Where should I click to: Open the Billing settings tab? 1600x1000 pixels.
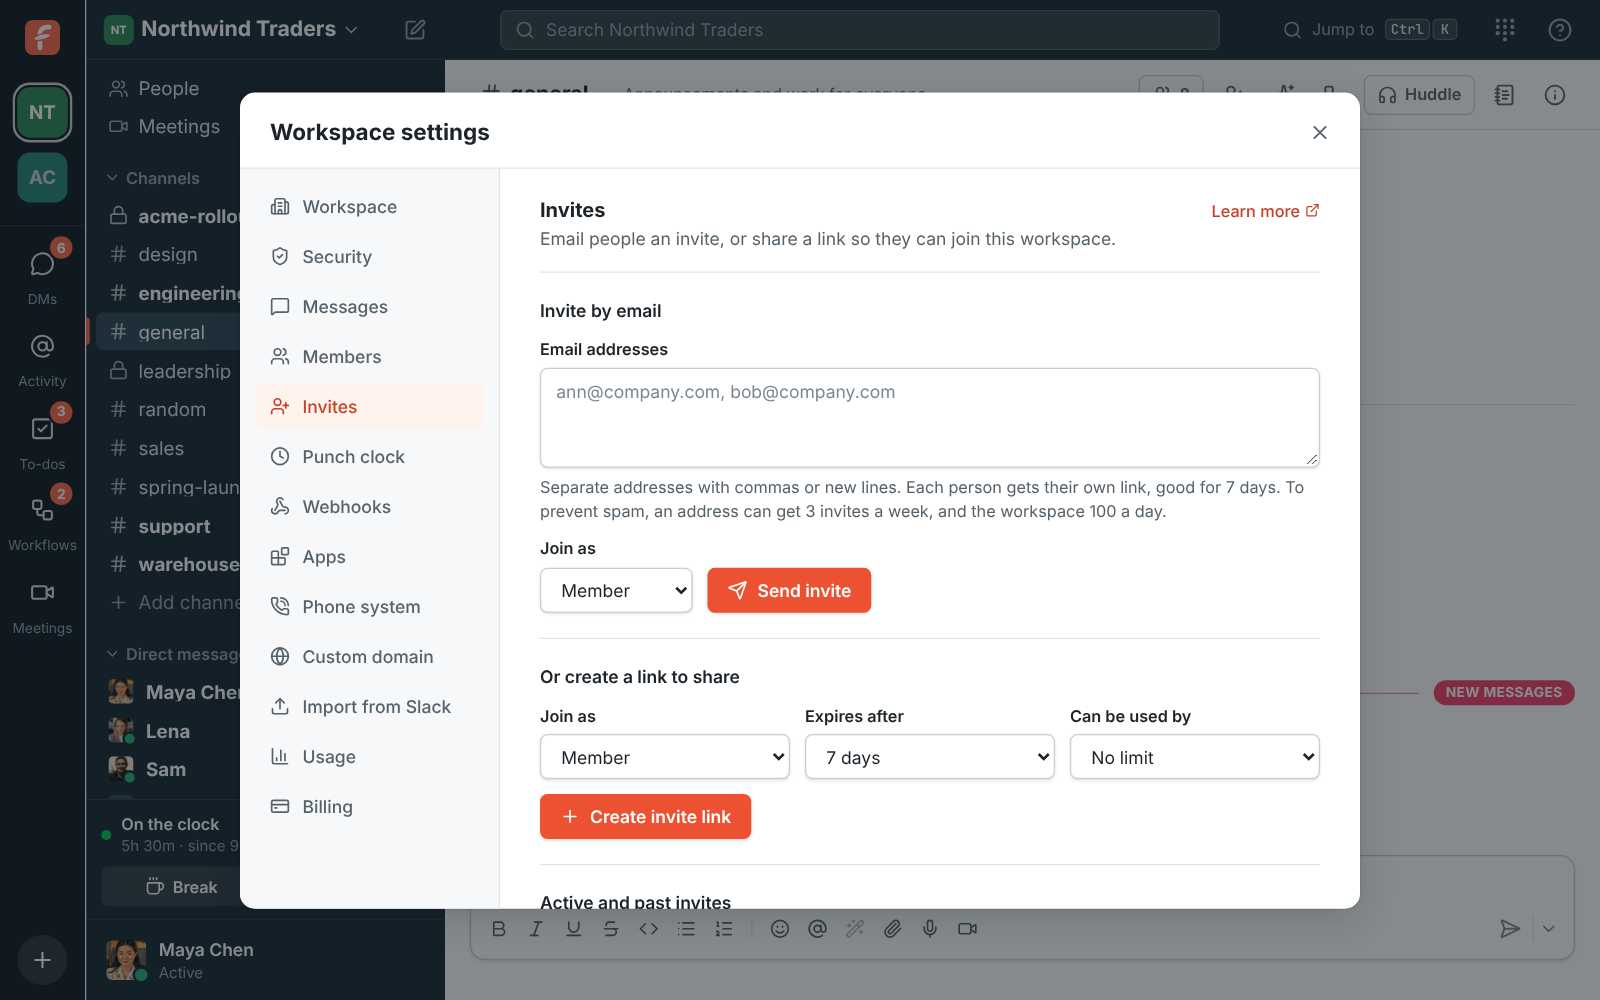tap(370, 807)
